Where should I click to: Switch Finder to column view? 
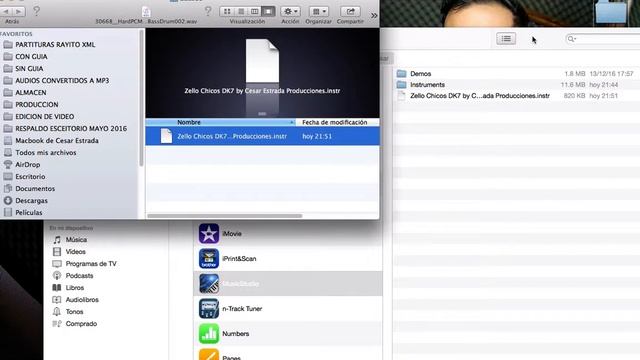[x=255, y=11]
